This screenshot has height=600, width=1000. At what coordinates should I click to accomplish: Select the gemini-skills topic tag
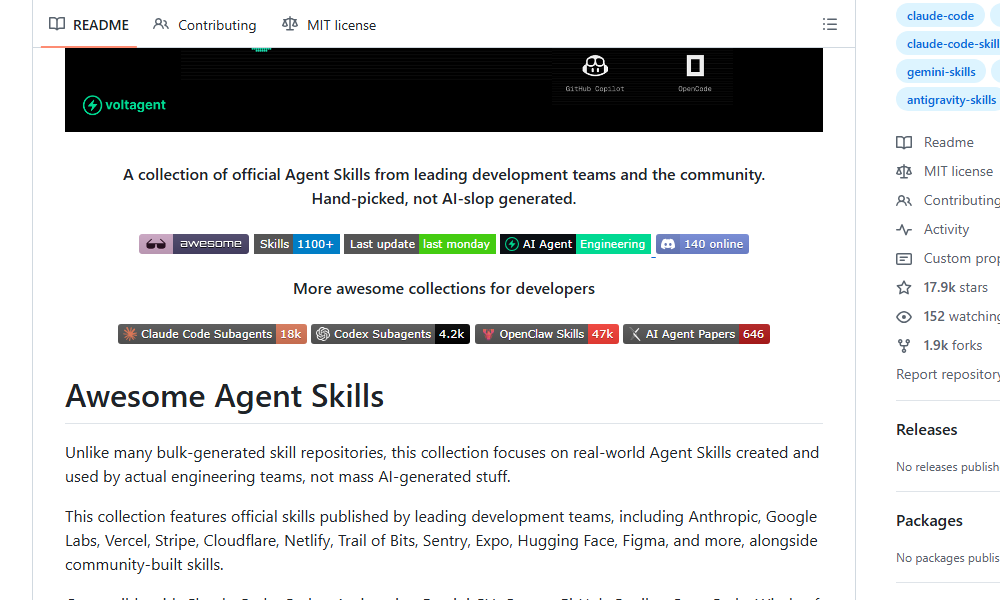pyautogui.click(x=940, y=71)
